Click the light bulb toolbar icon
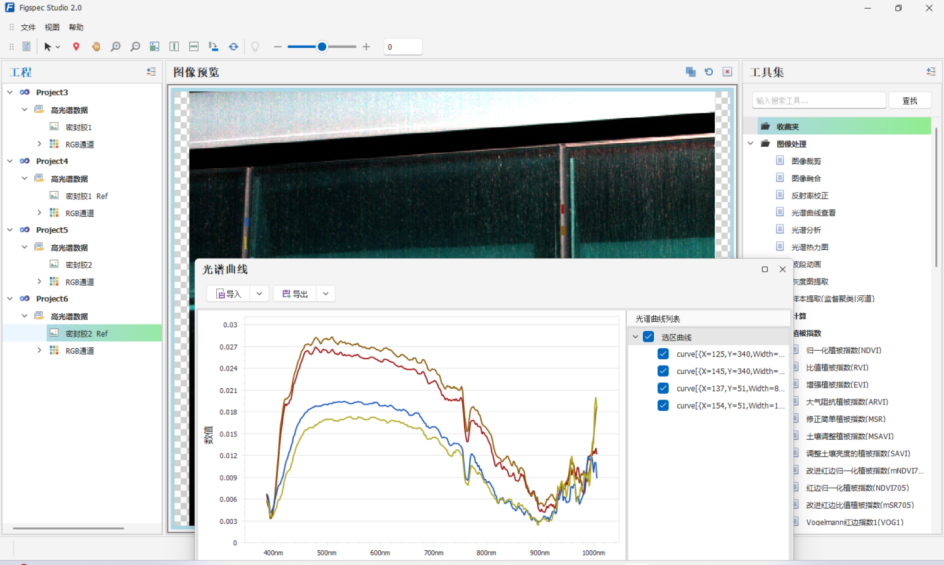 255,47
